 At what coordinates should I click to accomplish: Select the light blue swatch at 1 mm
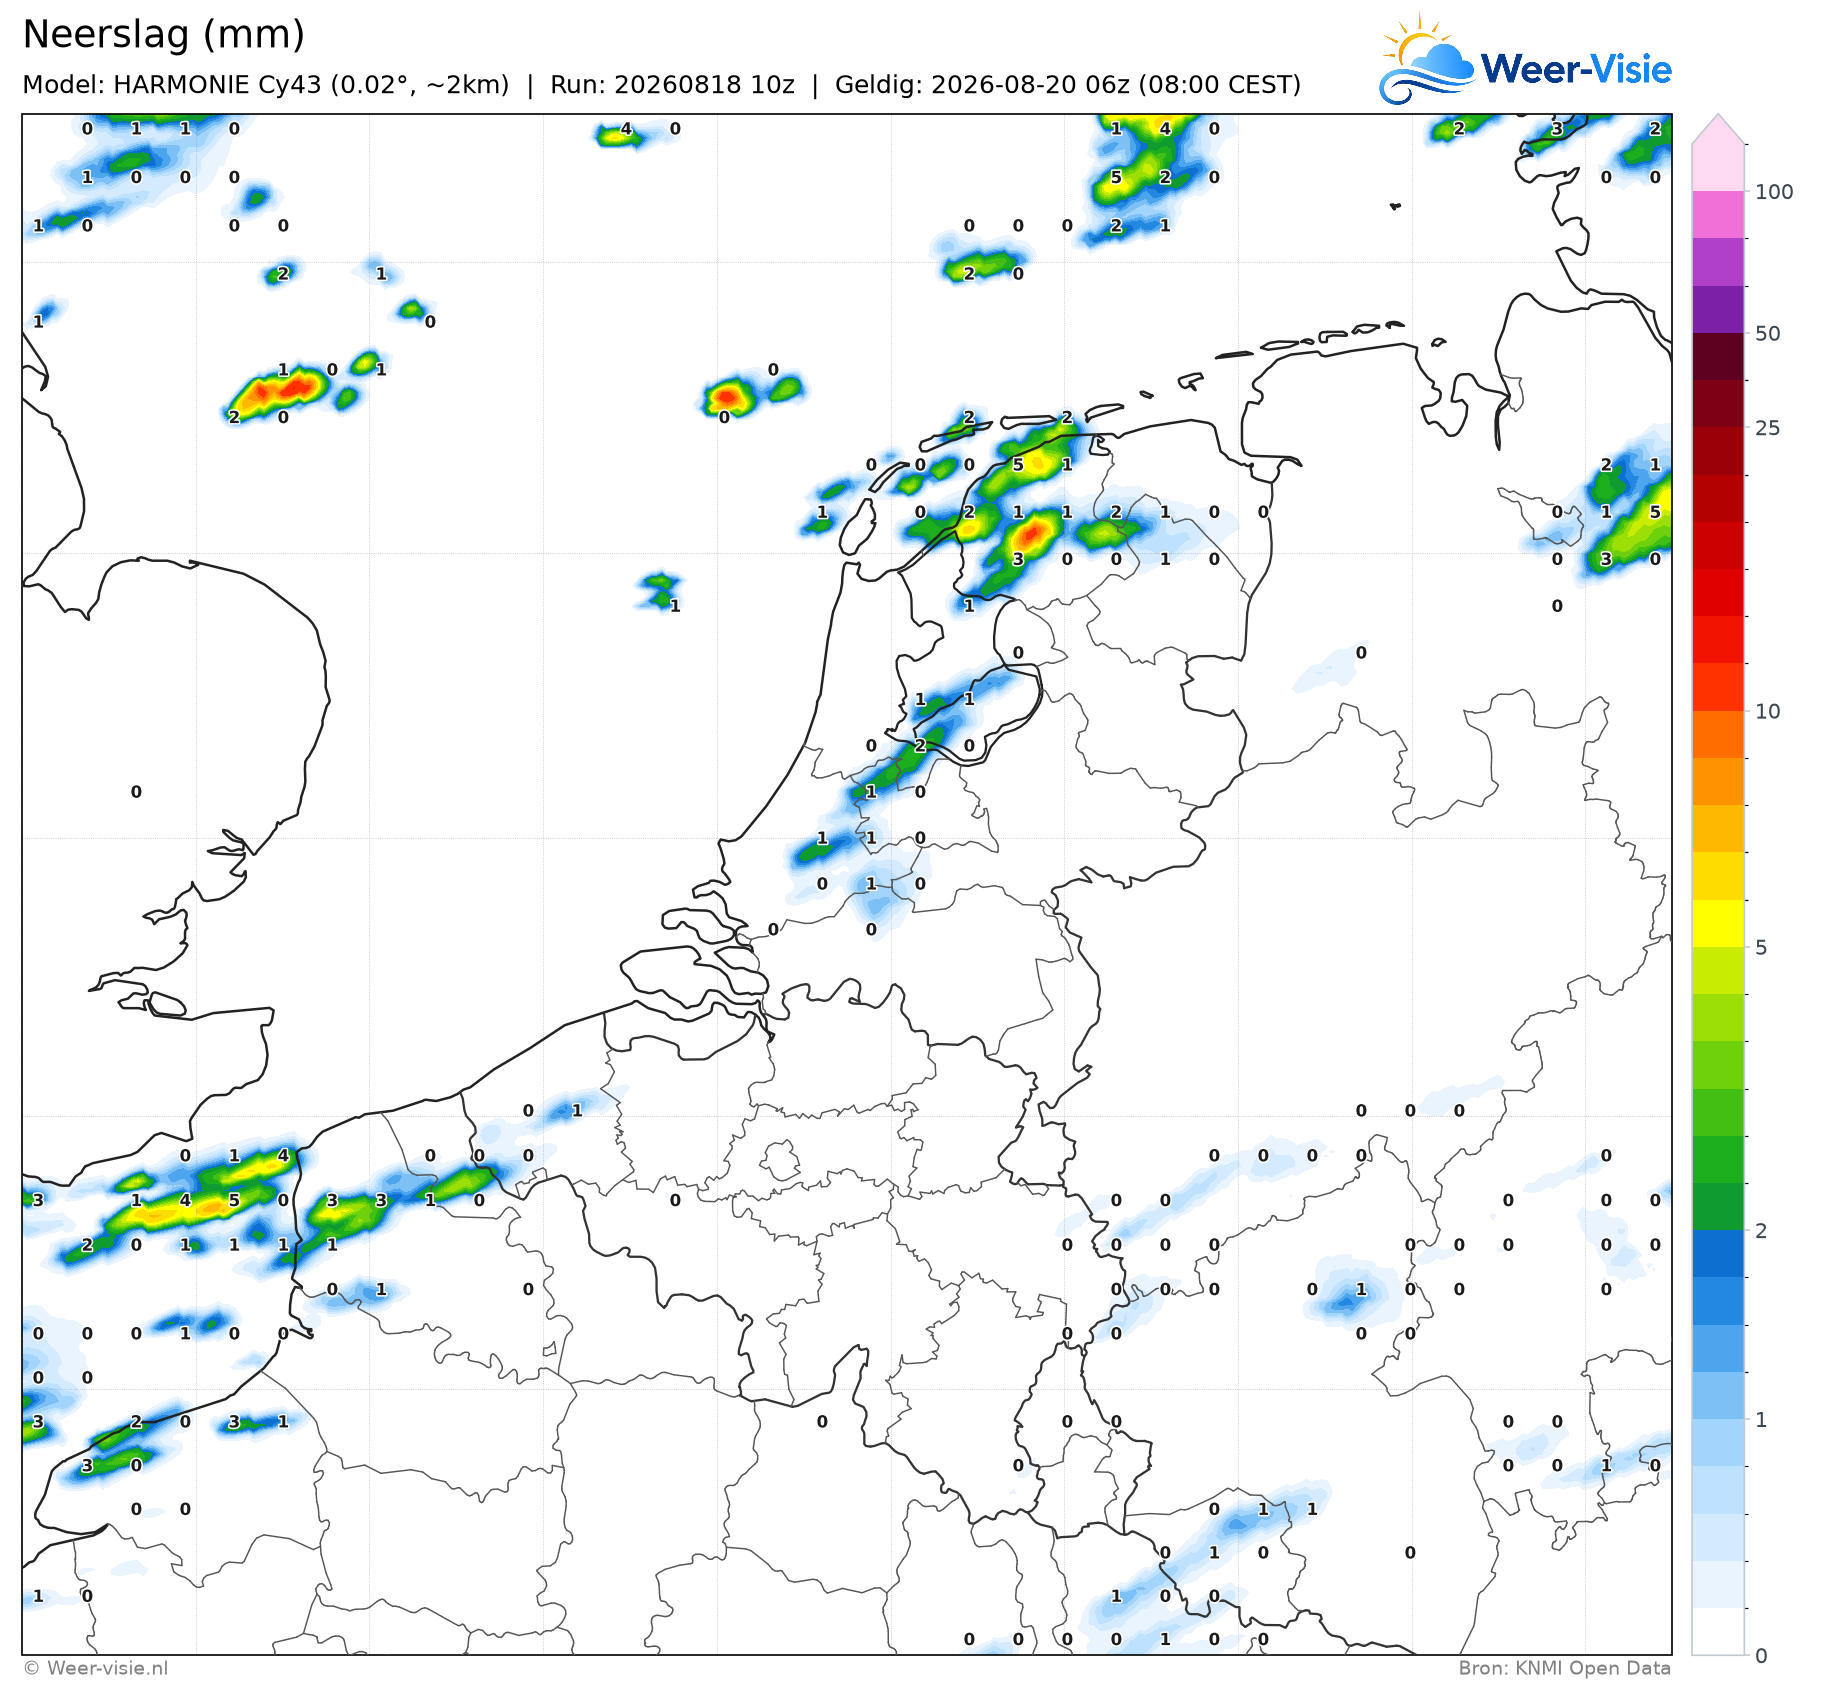pos(1718,1442)
